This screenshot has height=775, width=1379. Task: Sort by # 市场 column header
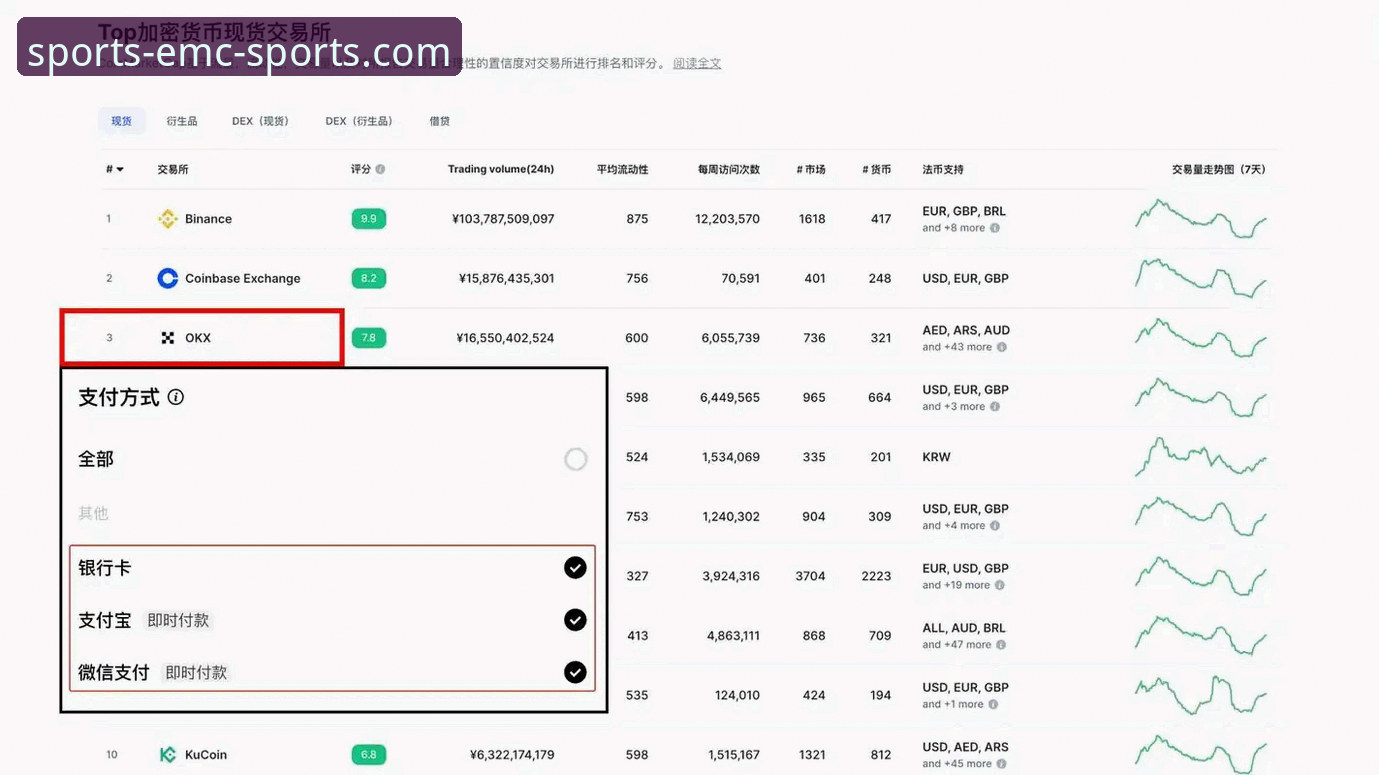click(811, 170)
